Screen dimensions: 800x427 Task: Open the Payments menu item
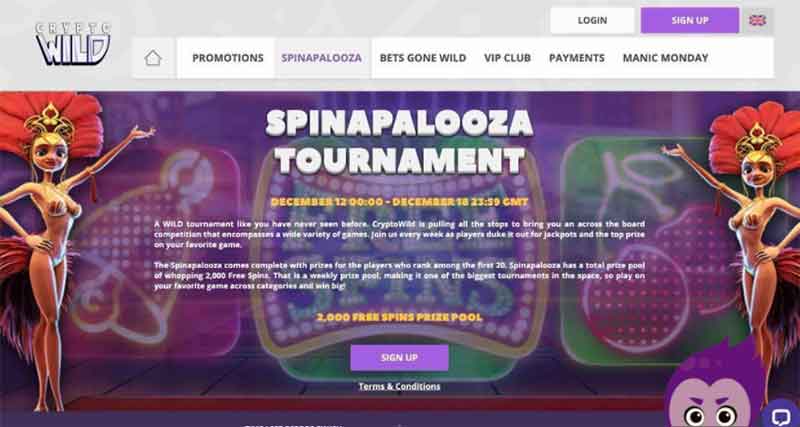(577, 58)
